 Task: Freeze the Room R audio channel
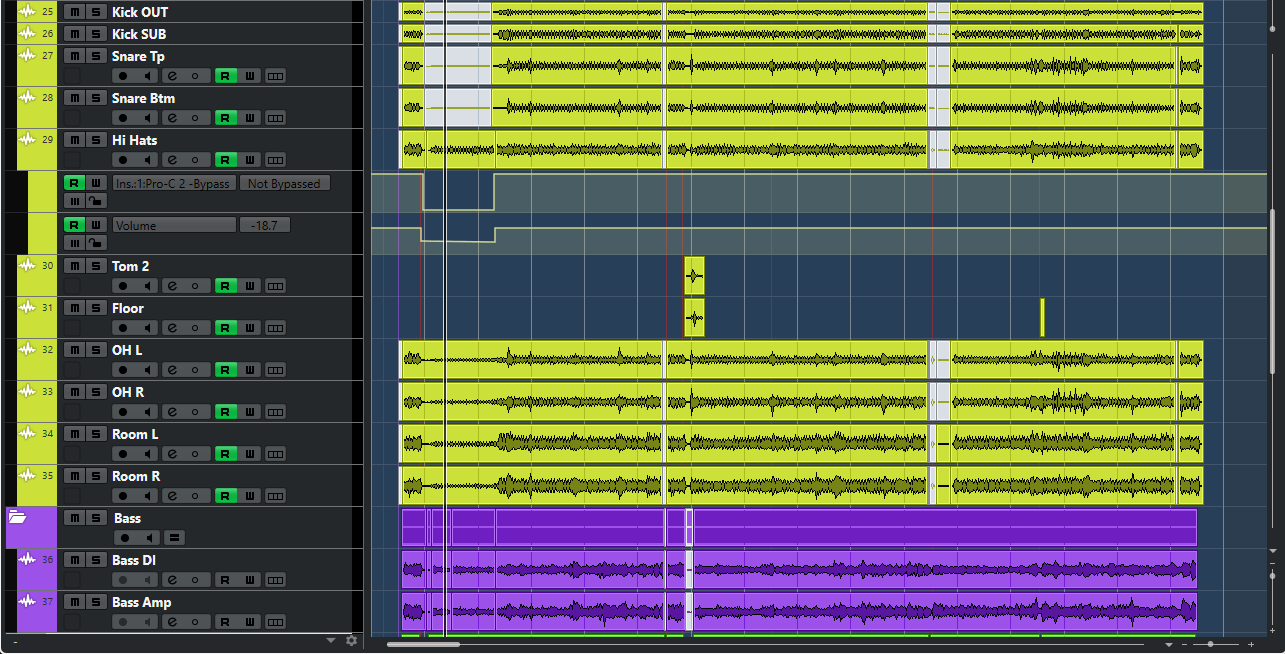pyautogui.click(x=196, y=496)
